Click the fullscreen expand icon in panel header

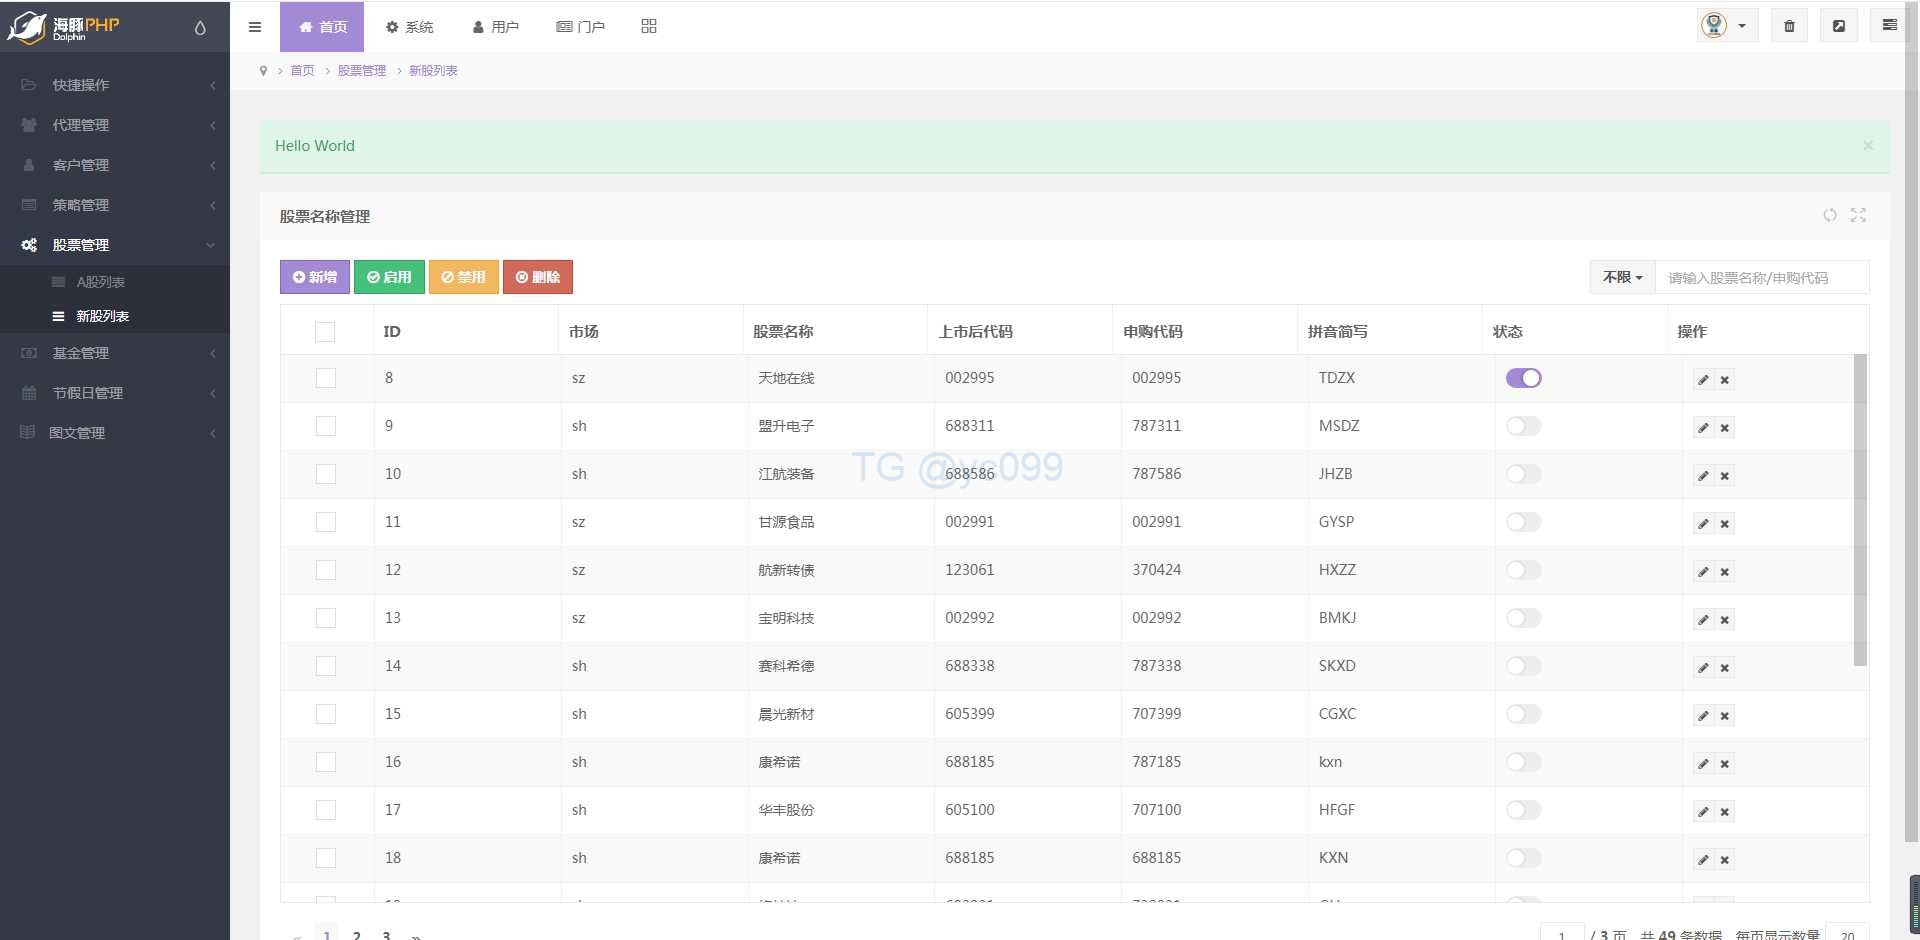[x=1858, y=215]
